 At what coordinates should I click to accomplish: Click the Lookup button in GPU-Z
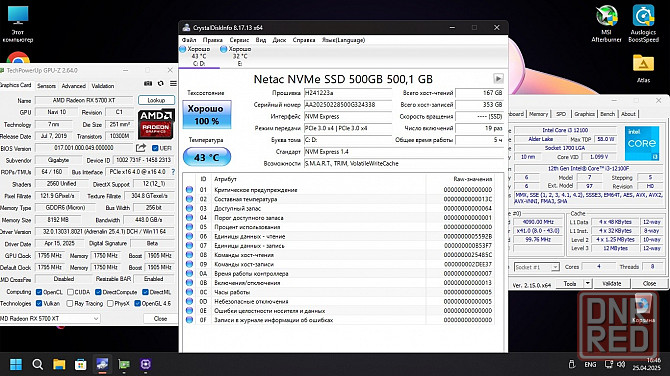point(156,100)
